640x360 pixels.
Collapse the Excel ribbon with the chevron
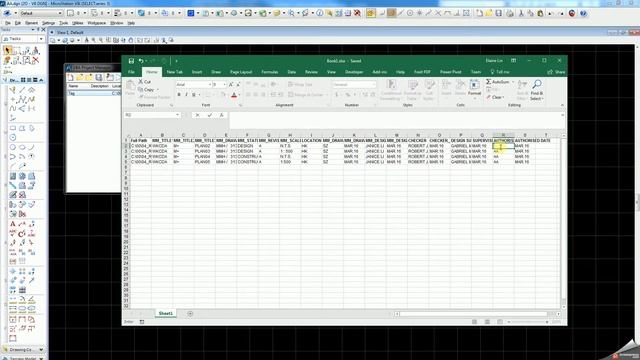click(562, 105)
